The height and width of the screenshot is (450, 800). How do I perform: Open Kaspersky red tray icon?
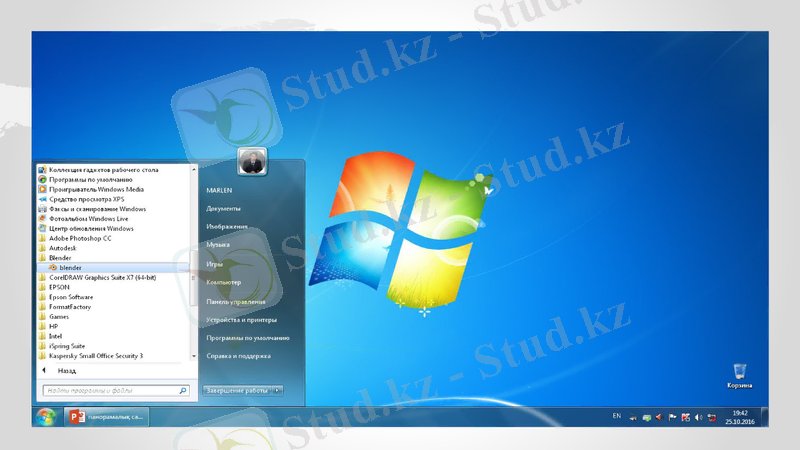tap(686, 417)
